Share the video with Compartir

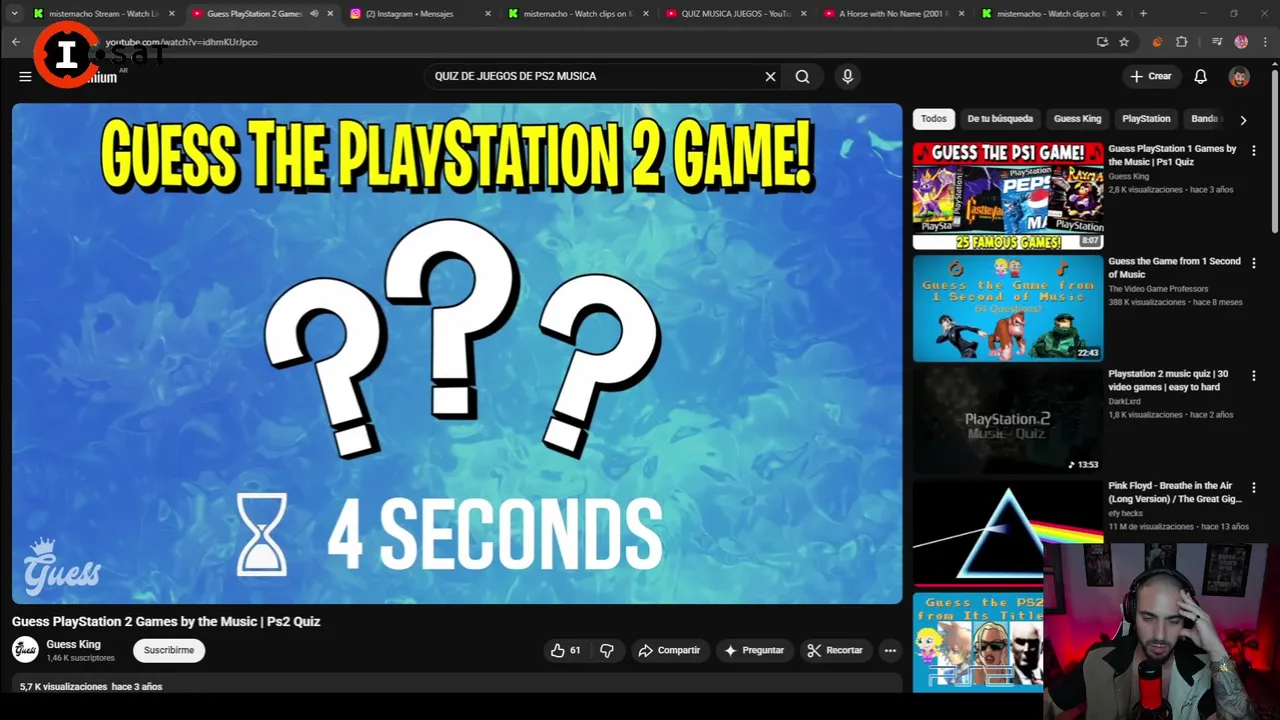[x=669, y=650]
